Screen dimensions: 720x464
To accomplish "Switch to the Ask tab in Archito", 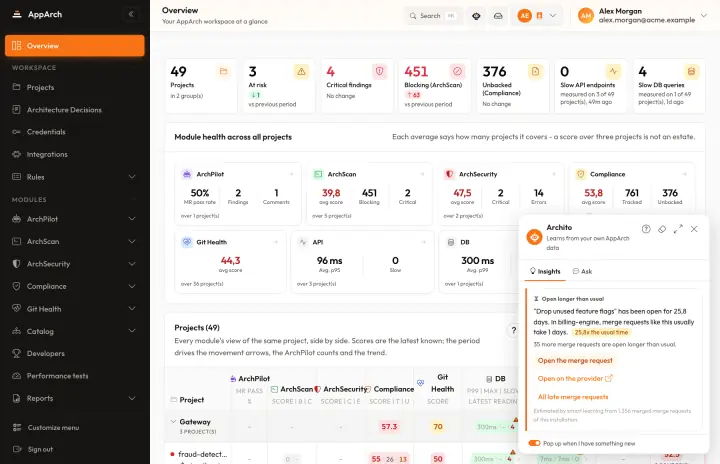I will [582, 272].
